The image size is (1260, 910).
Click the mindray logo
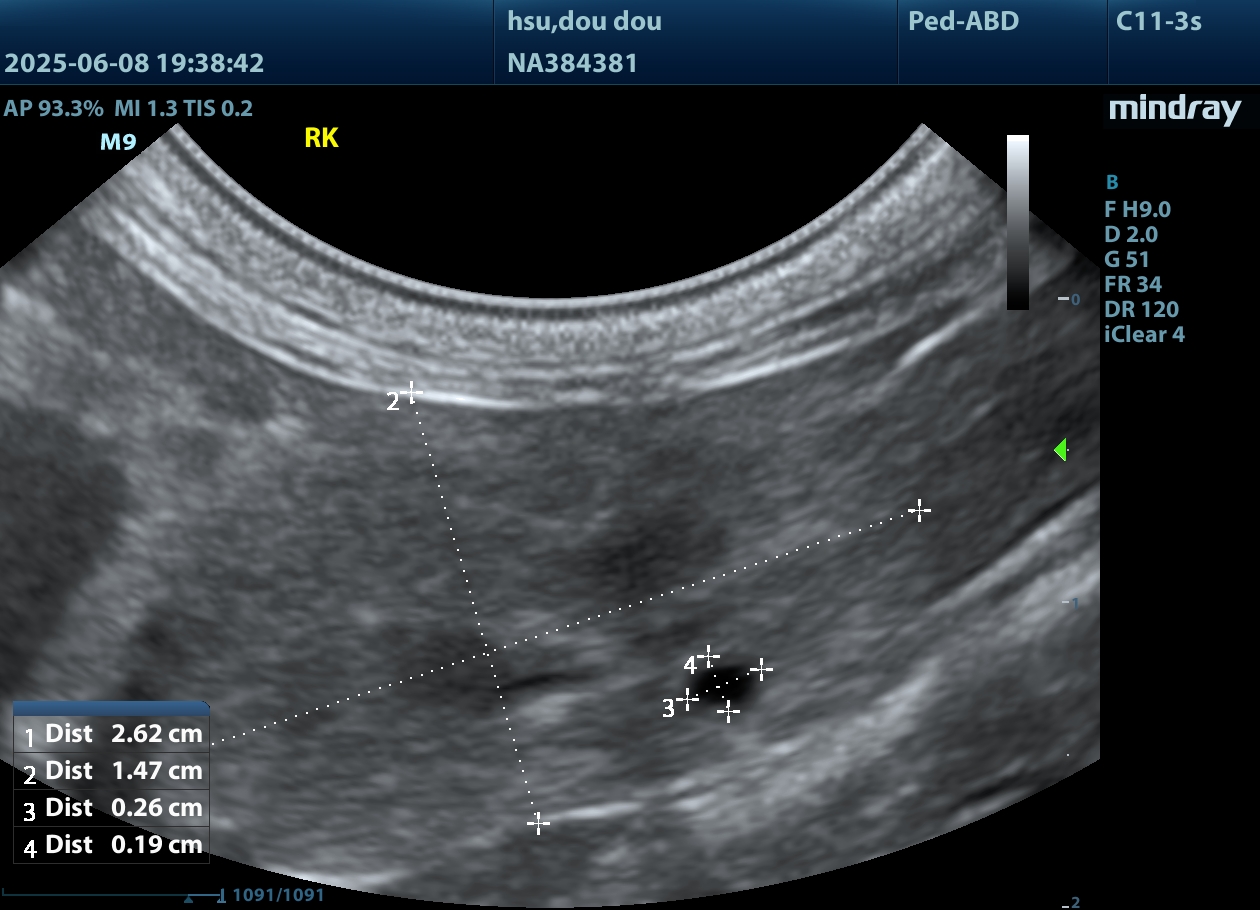(1174, 110)
